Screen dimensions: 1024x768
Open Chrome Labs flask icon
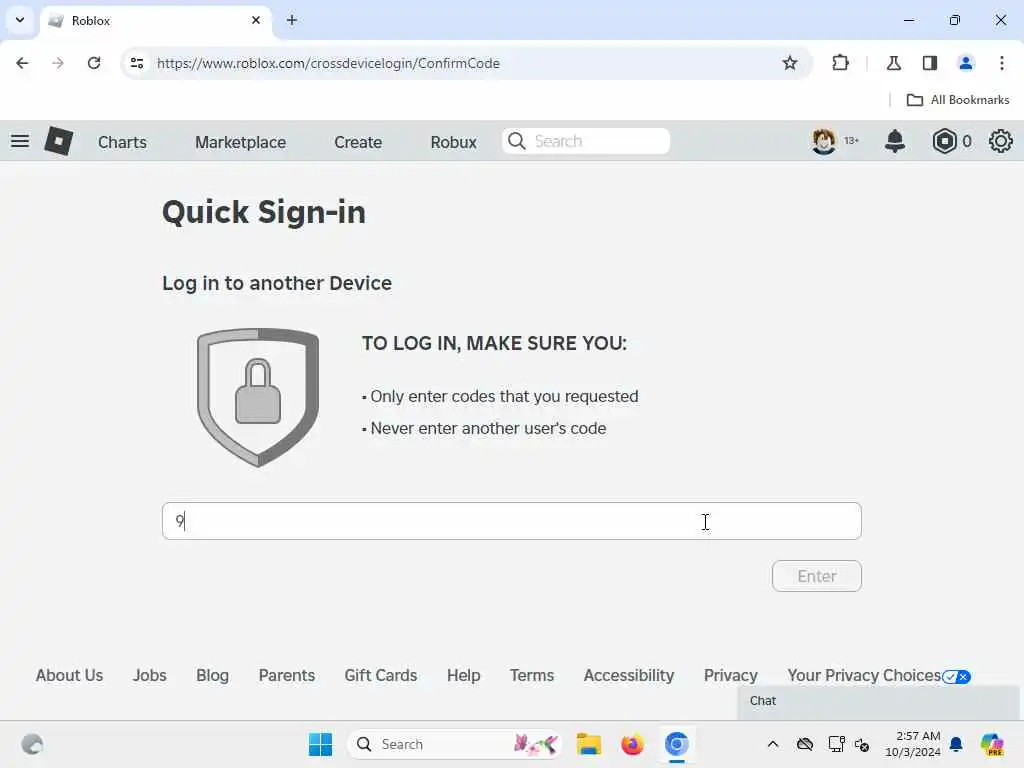[x=893, y=63]
